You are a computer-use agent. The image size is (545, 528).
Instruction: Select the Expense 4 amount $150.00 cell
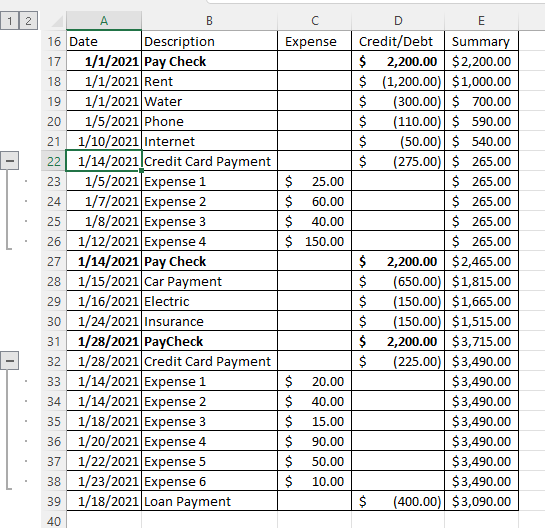pyautogui.click(x=315, y=241)
